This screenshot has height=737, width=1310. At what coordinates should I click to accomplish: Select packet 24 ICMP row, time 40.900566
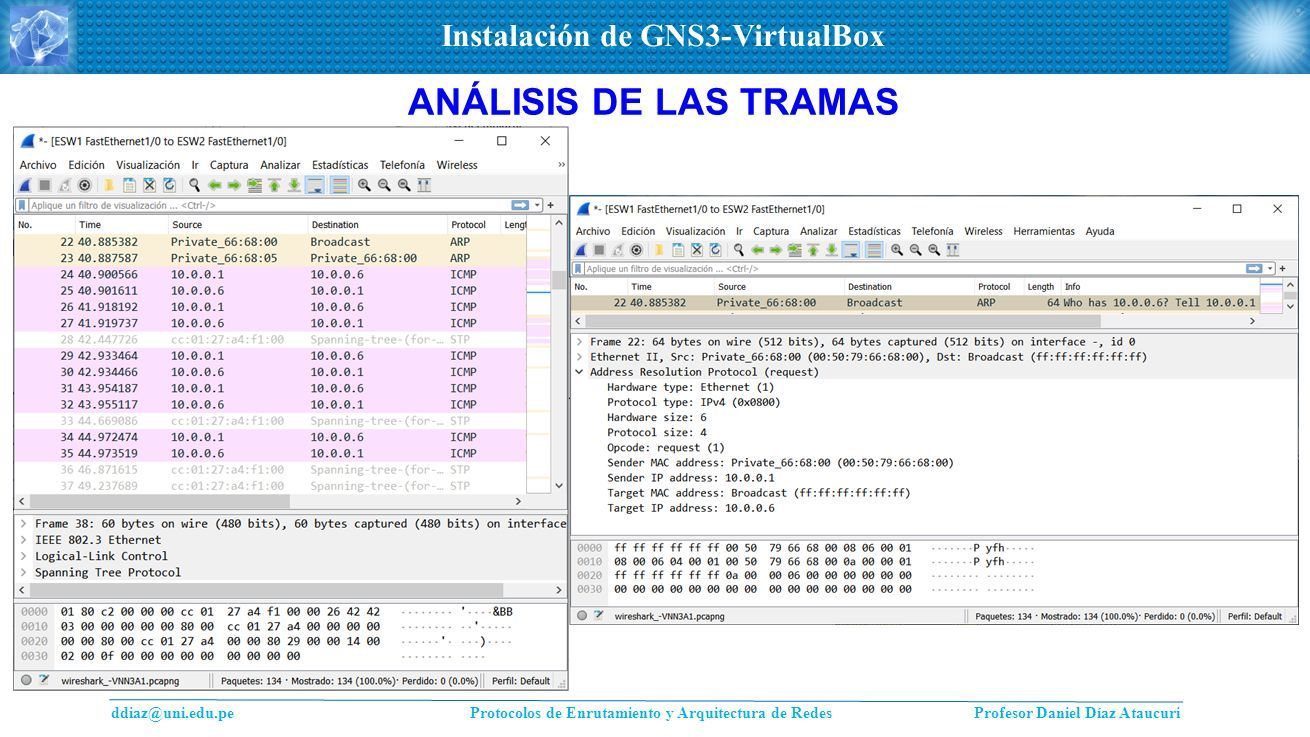[270, 274]
